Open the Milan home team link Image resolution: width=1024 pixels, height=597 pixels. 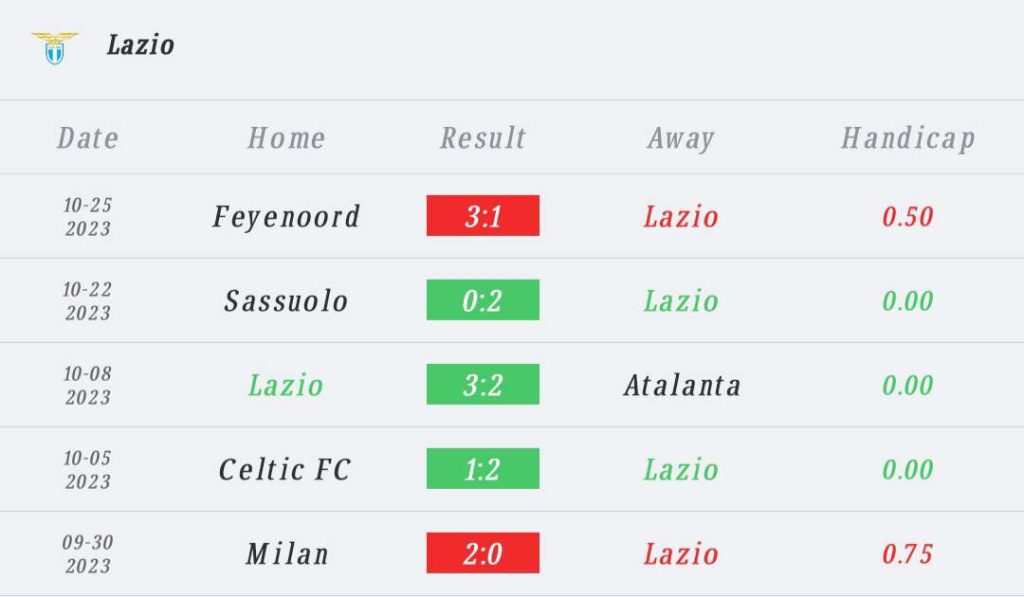(287, 553)
